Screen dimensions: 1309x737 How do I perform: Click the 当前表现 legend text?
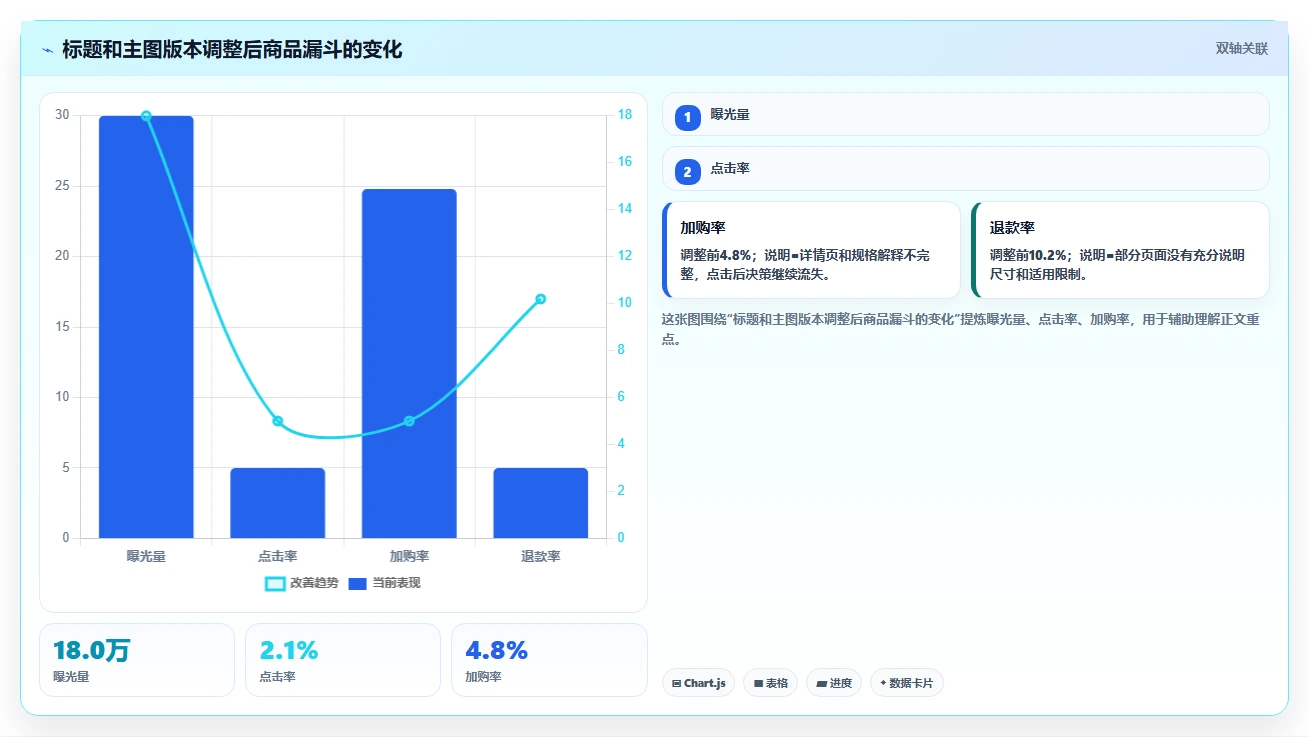pos(397,583)
